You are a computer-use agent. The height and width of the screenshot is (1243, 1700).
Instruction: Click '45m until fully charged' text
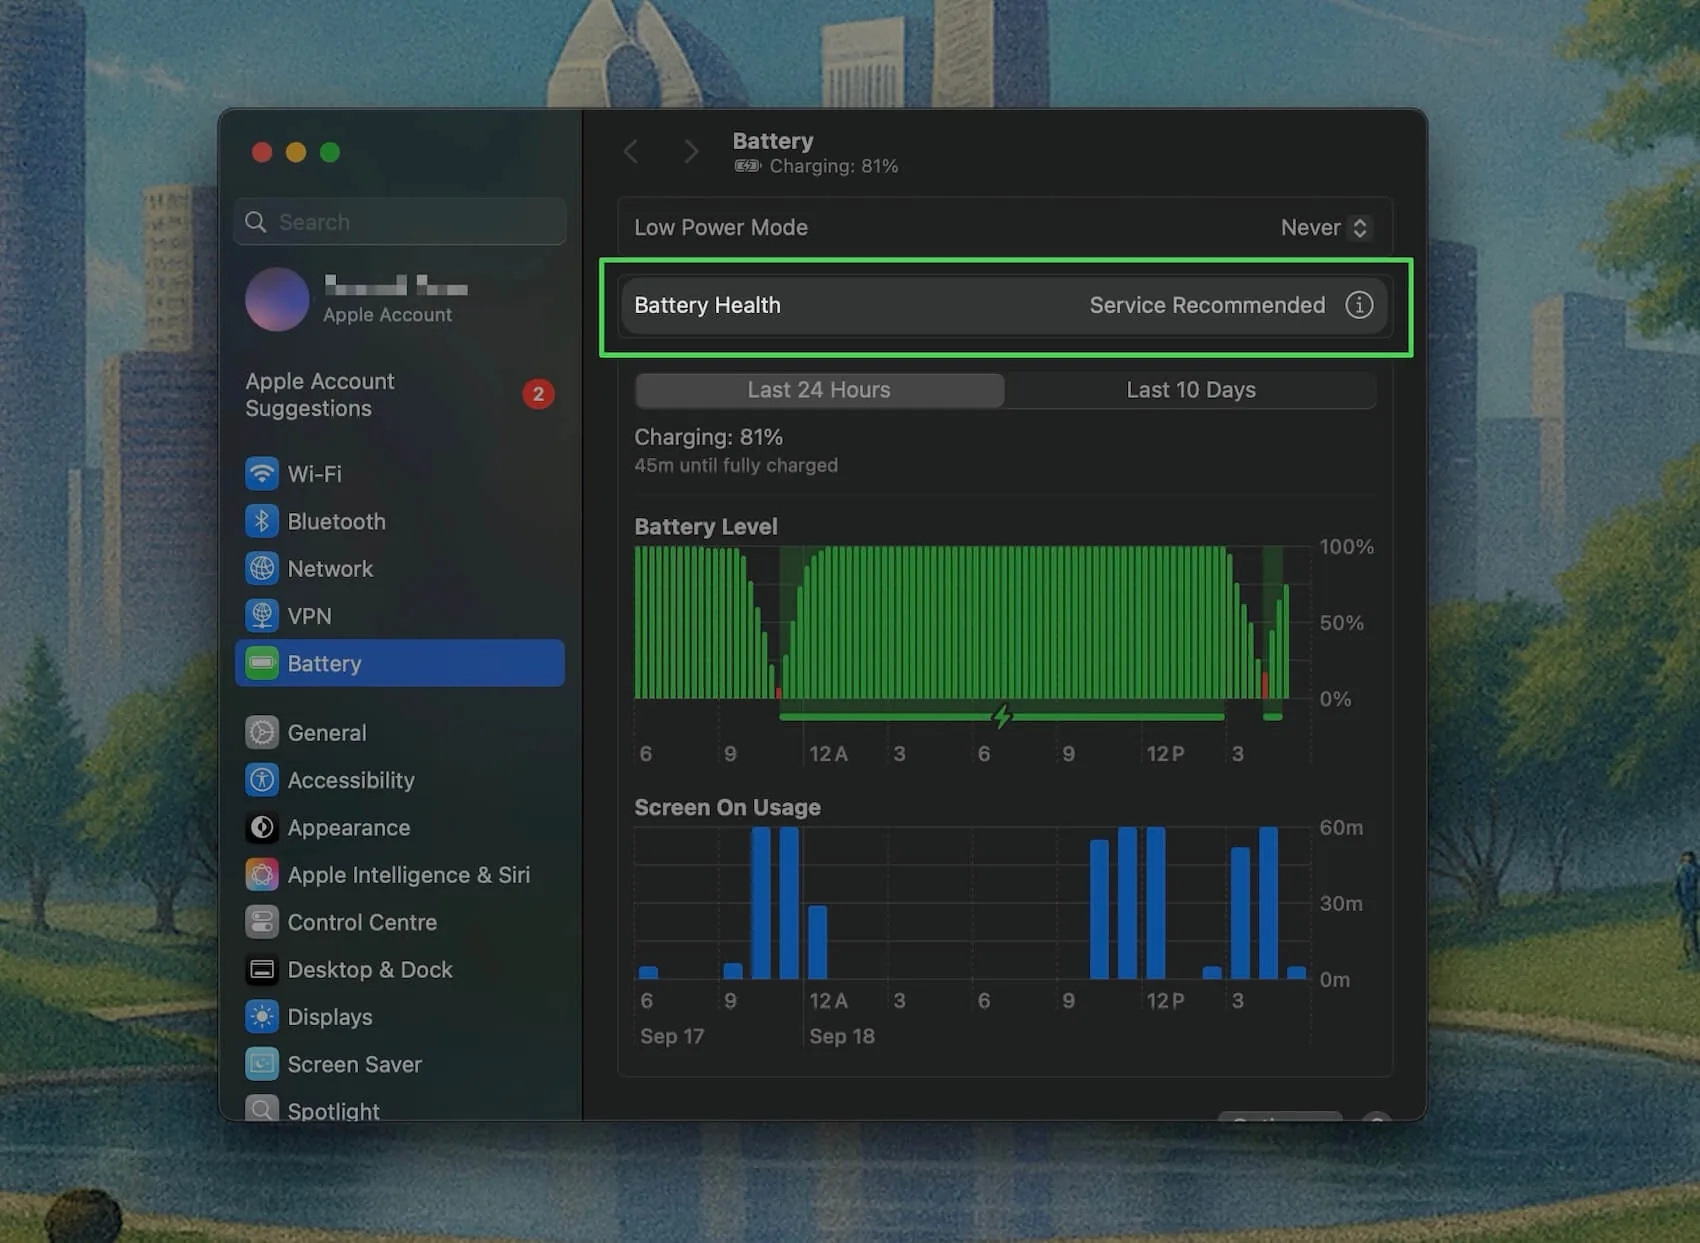tap(736, 465)
